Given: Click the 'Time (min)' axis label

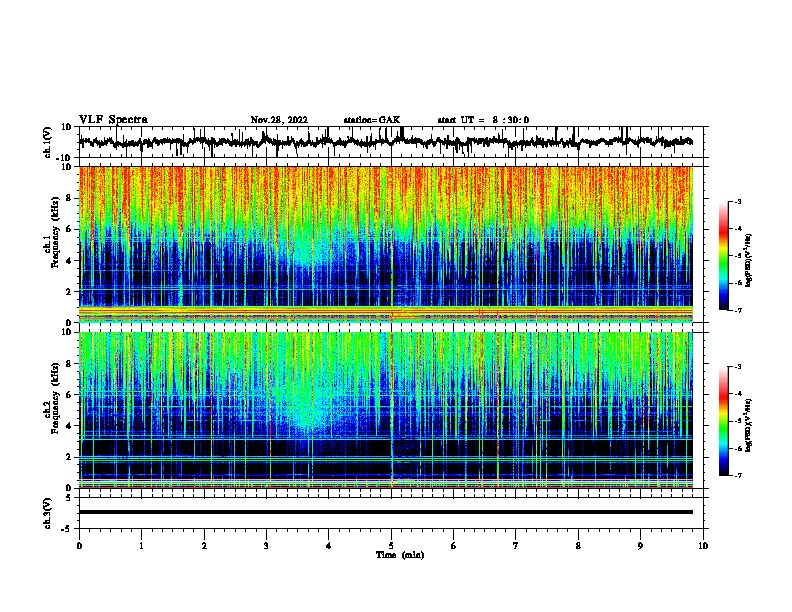Looking at the screenshot, I should pos(400,555).
